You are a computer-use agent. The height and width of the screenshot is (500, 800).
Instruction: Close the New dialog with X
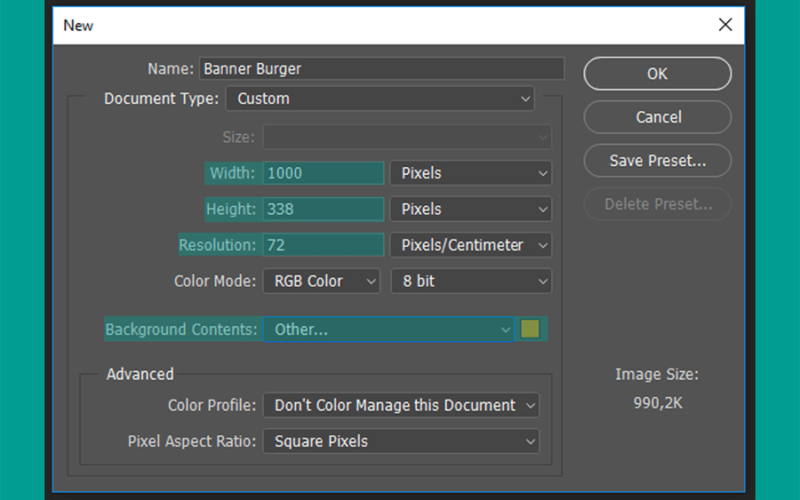[725, 24]
